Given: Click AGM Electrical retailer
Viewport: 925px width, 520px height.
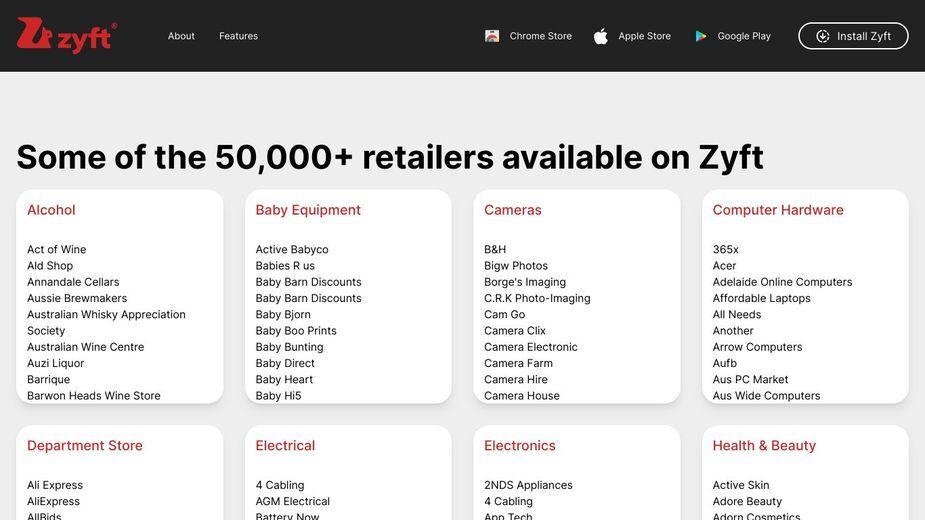Looking at the screenshot, I should (293, 502).
